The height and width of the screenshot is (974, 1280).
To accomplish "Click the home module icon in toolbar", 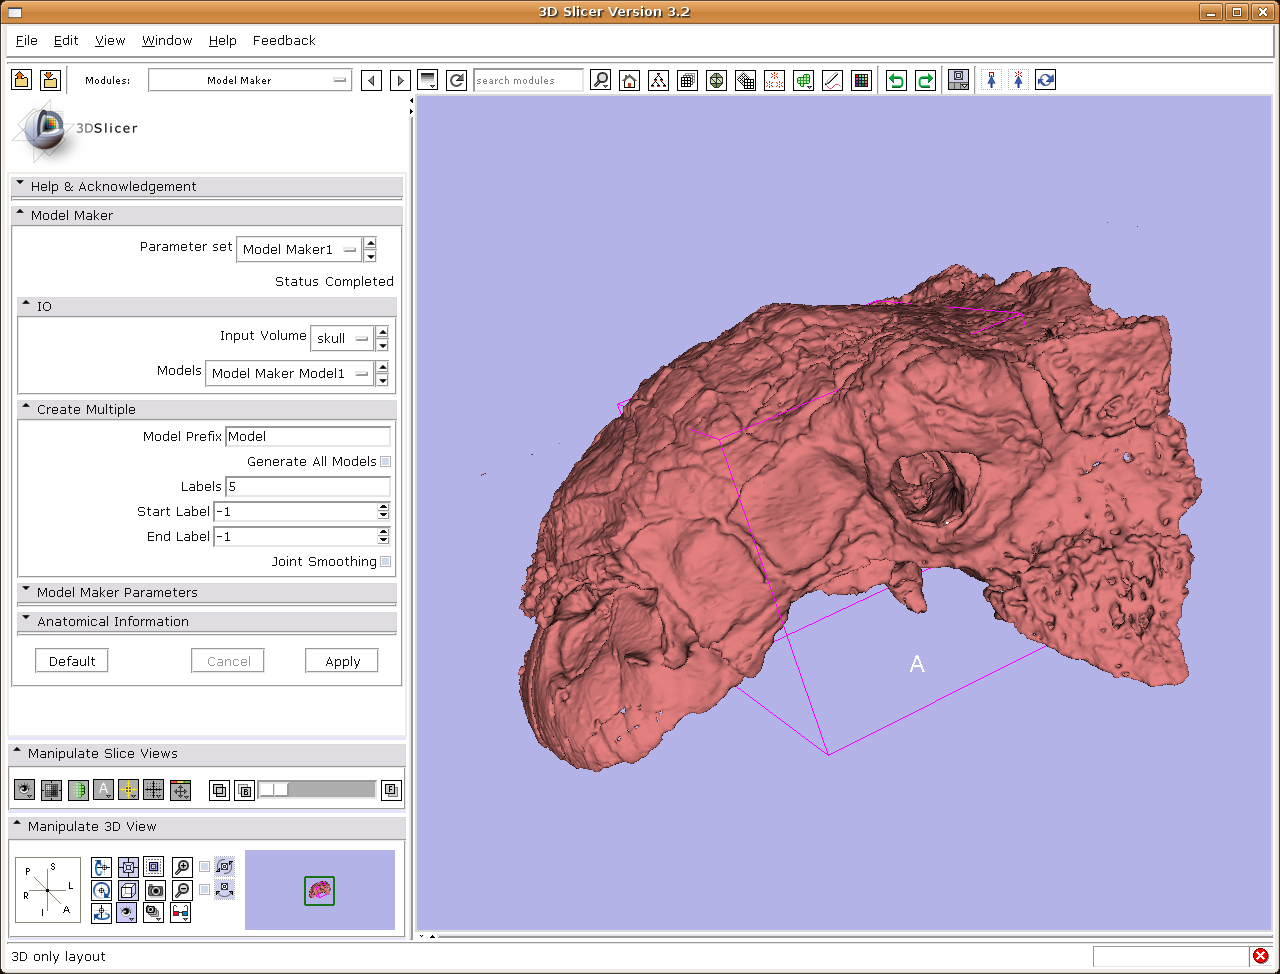I will [629, 81].
